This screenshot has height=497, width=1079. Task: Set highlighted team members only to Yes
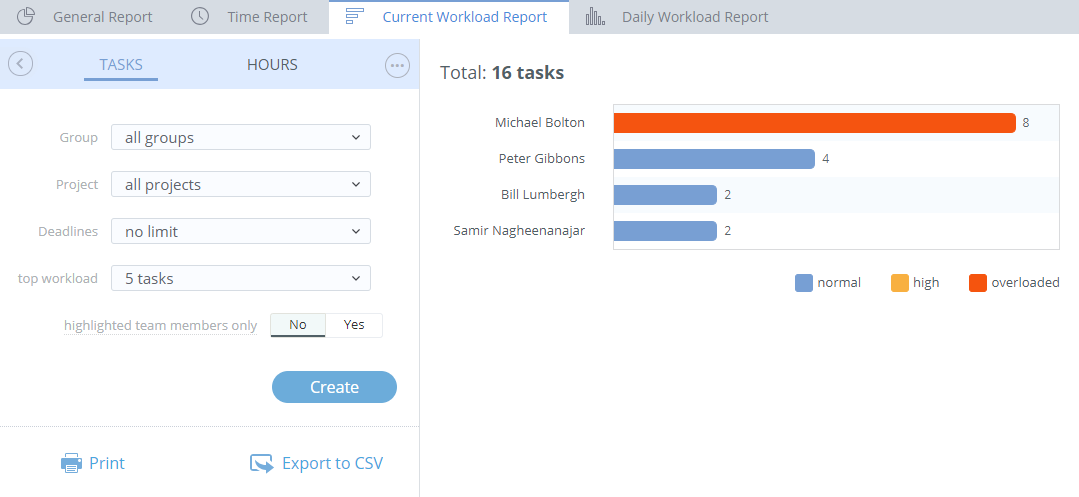pyautogui.click(x=354, y=325)
